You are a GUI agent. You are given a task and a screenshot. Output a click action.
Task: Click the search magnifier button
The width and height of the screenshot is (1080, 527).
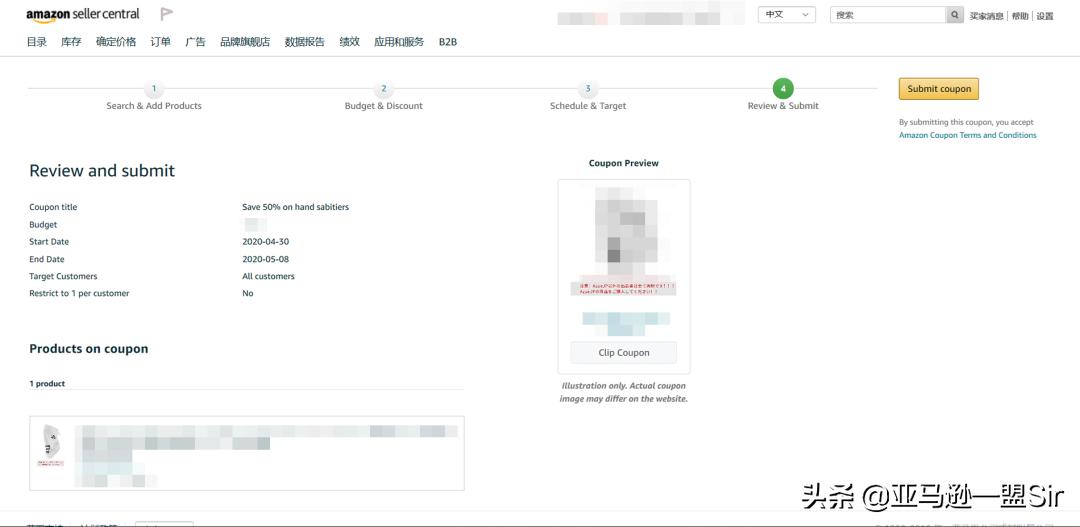coord(955,15)
